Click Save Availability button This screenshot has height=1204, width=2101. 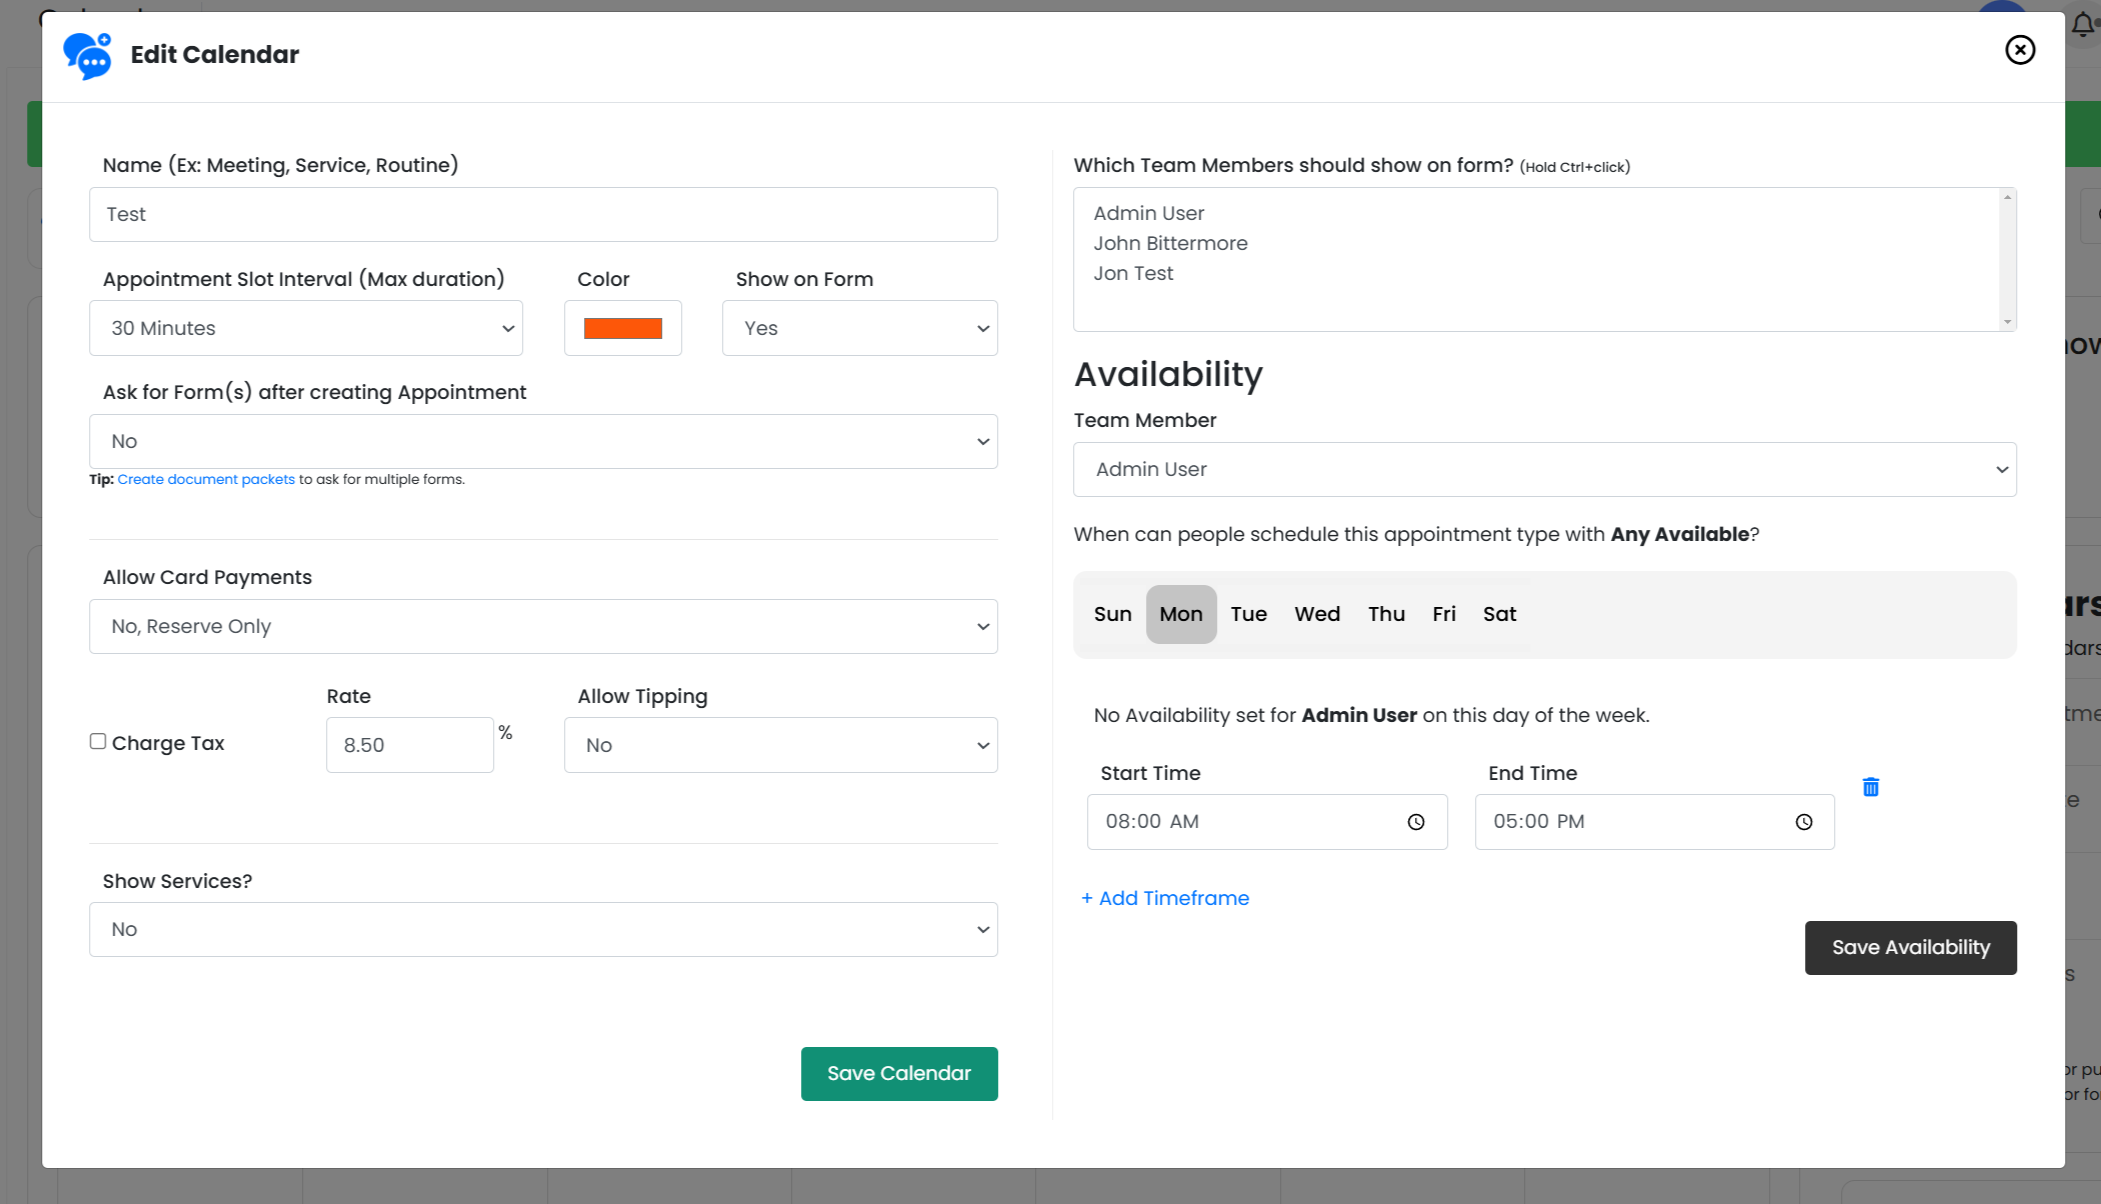click(x=1910, y=947)
